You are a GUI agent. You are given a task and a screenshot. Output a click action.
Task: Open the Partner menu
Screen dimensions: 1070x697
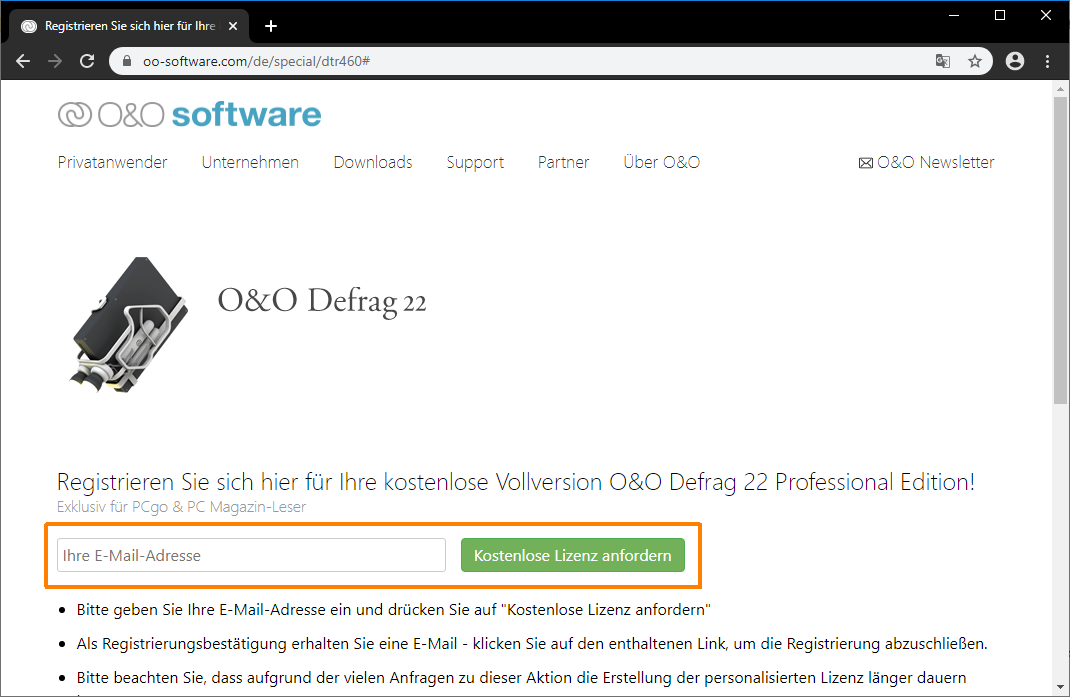[x=564, y=162]
